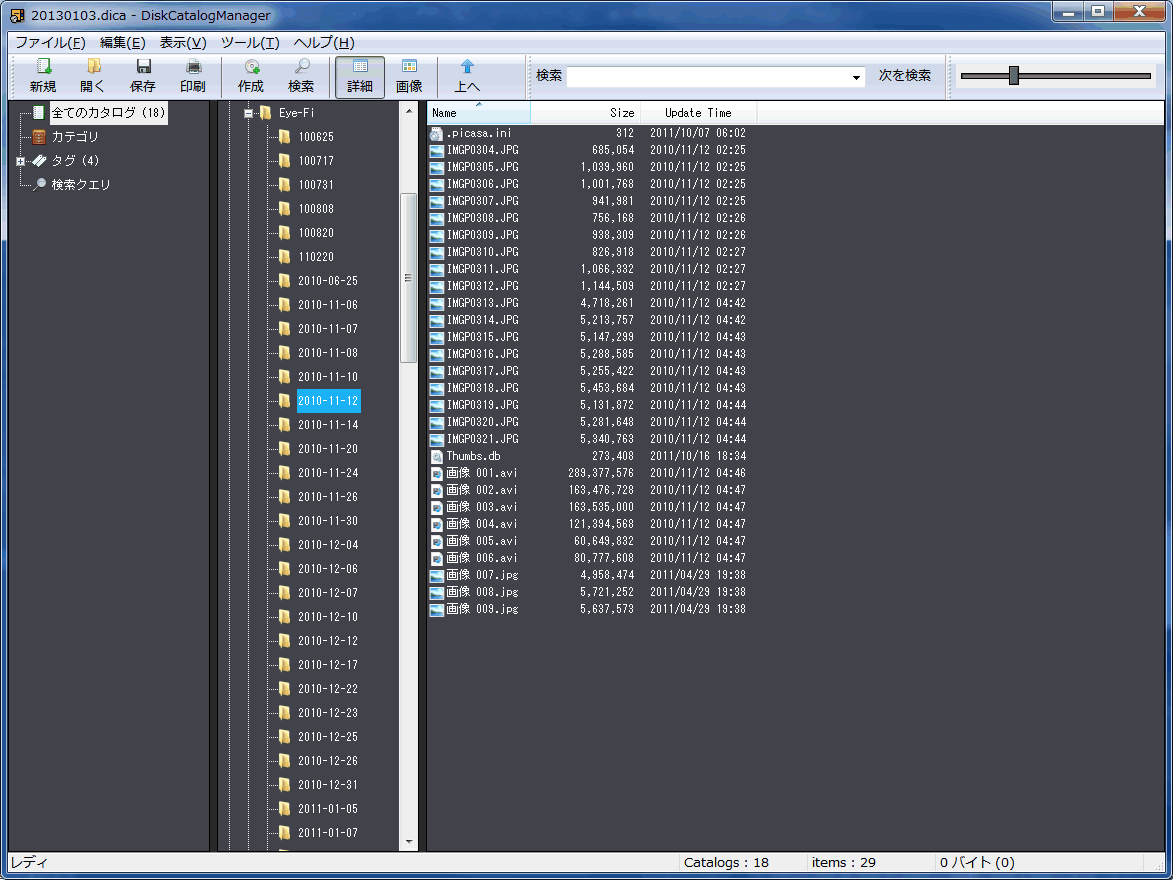
Task: Expand the タグ (4) tree node
Action: (x=20, y=161)
